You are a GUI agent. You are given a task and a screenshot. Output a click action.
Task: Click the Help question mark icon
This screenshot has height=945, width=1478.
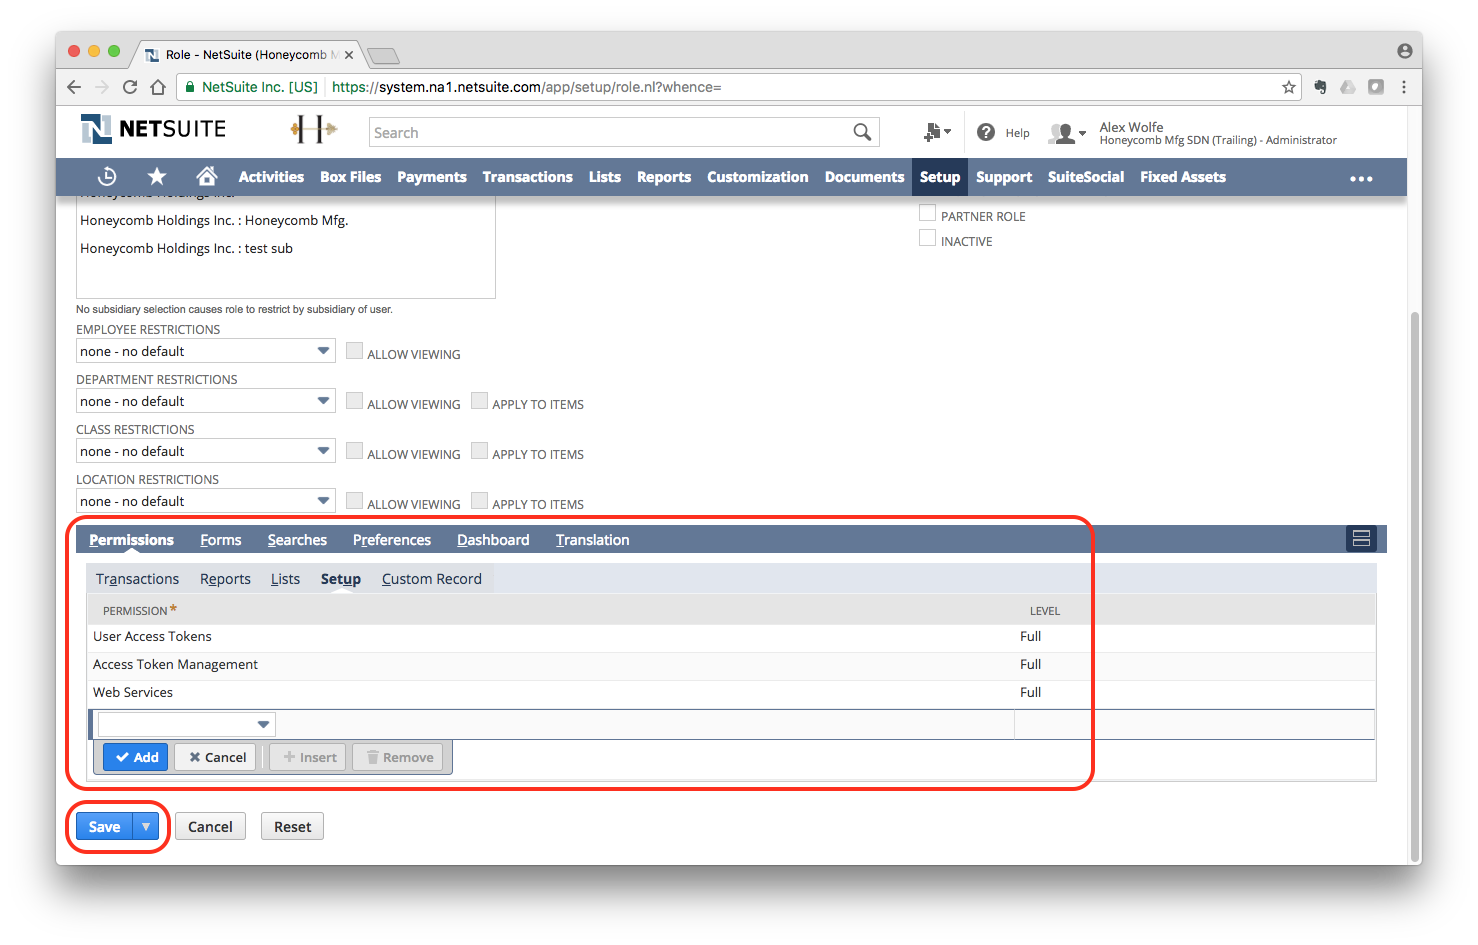click(986, 132)
